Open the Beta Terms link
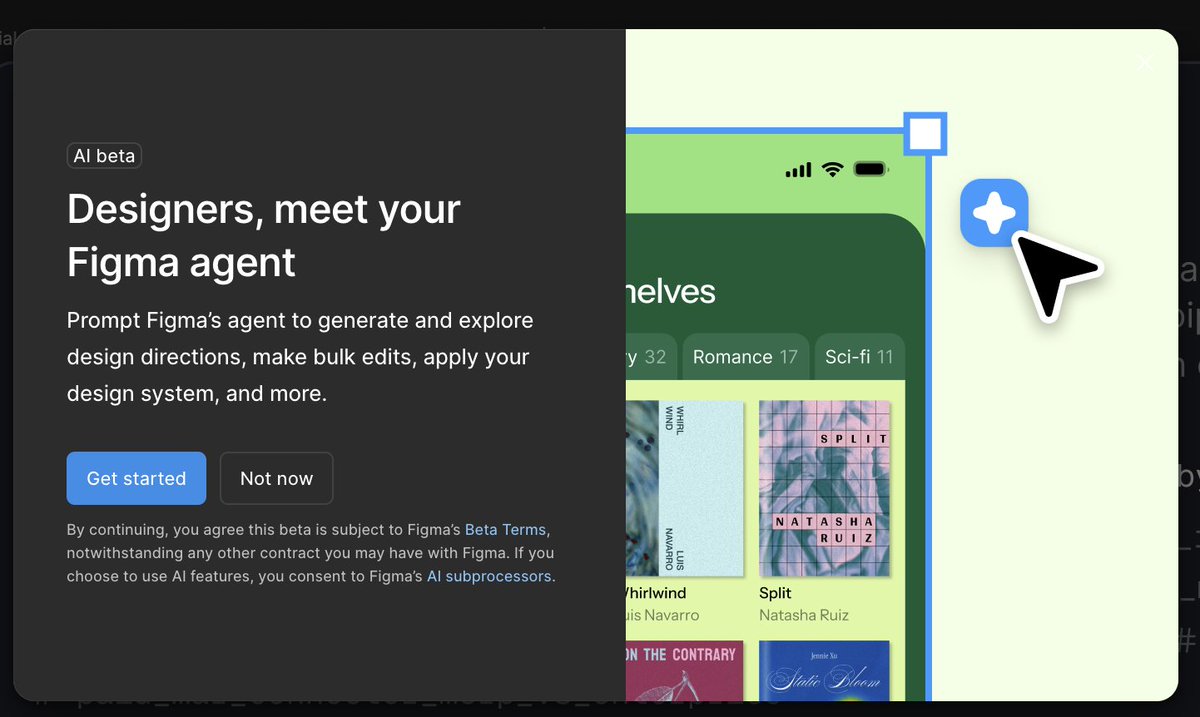This screenshot has height=717, width=1200. (x=505, y=529)
